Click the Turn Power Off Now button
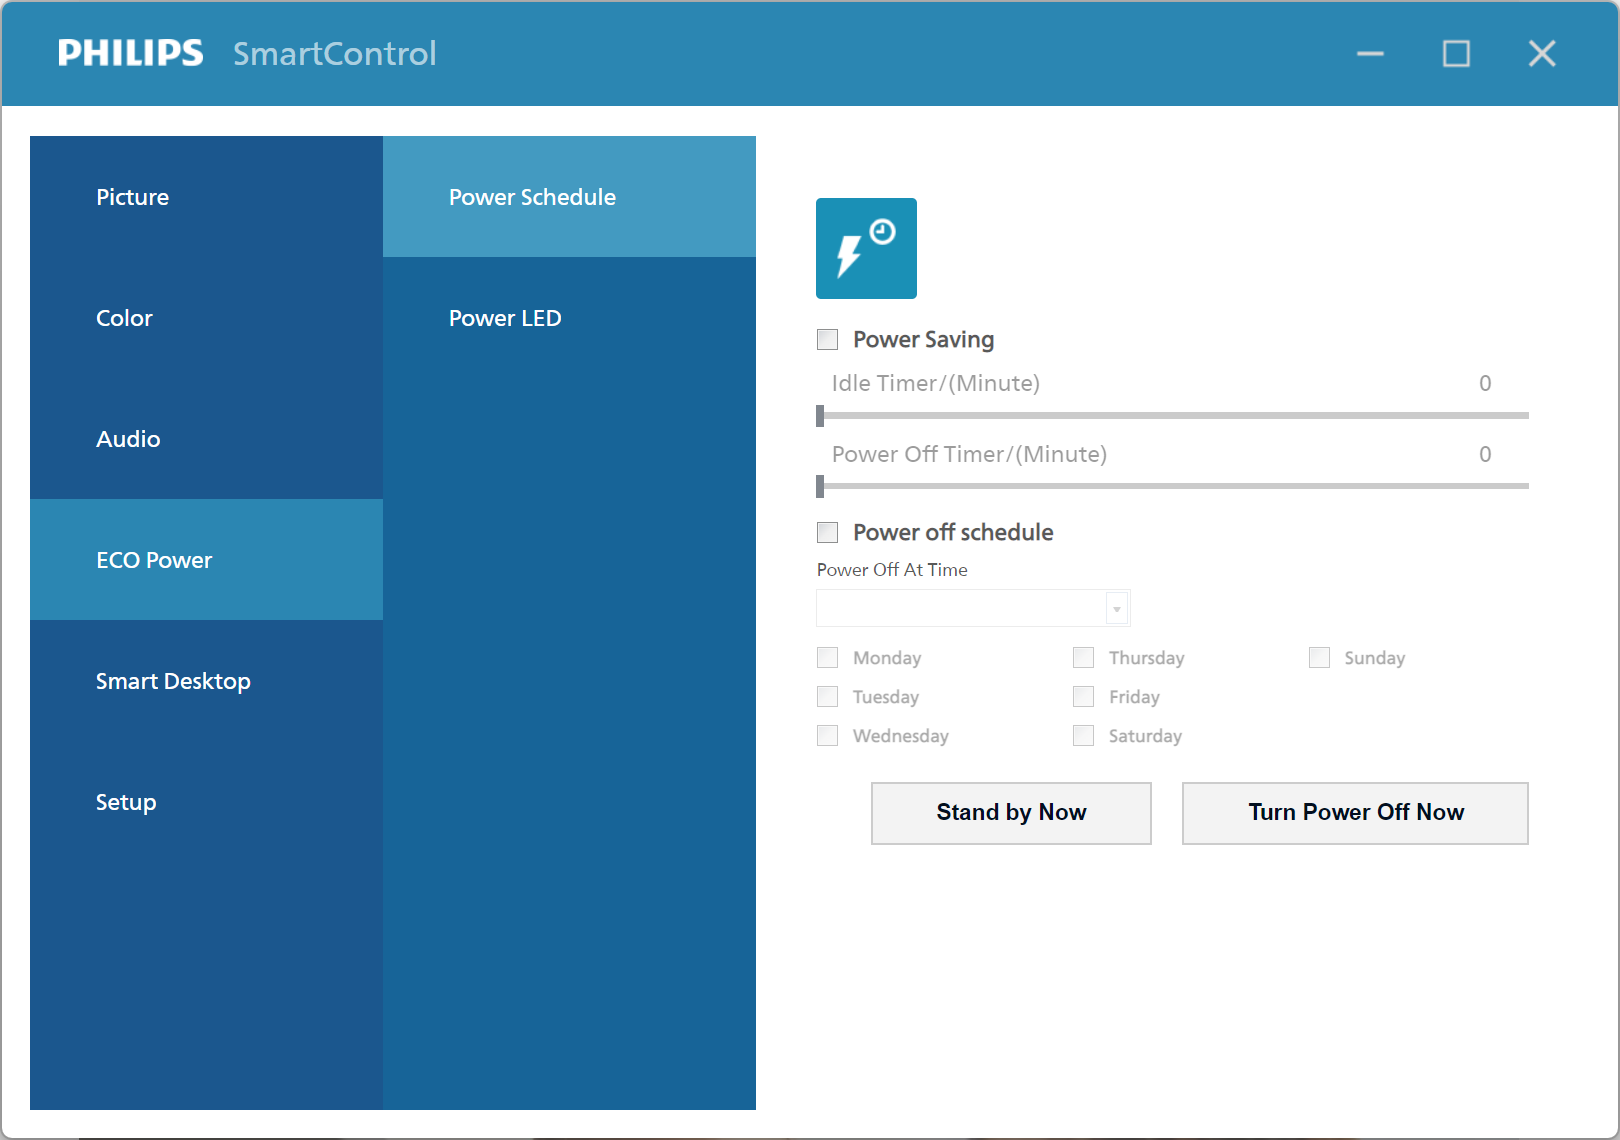Viewport: 1620px width, 1140px height. pyautogui.click(x=1355, y=813)
